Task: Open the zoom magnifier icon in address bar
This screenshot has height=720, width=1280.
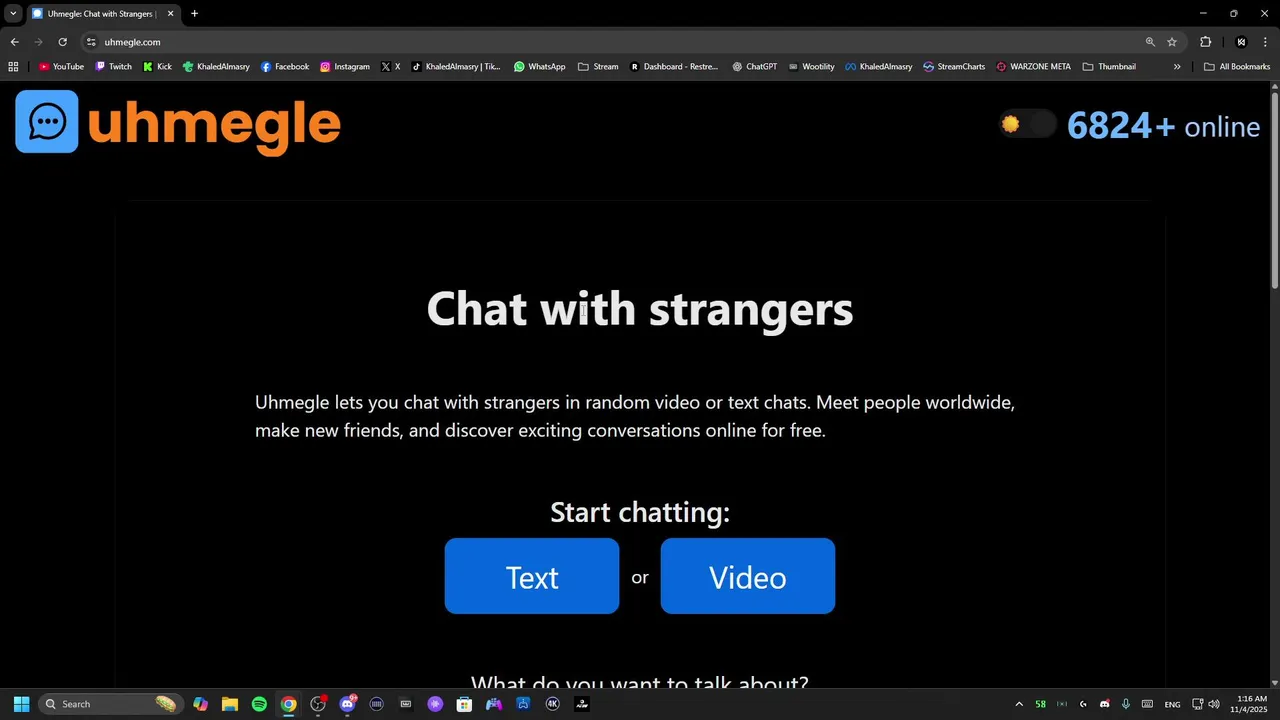Action: point(1150,42)
